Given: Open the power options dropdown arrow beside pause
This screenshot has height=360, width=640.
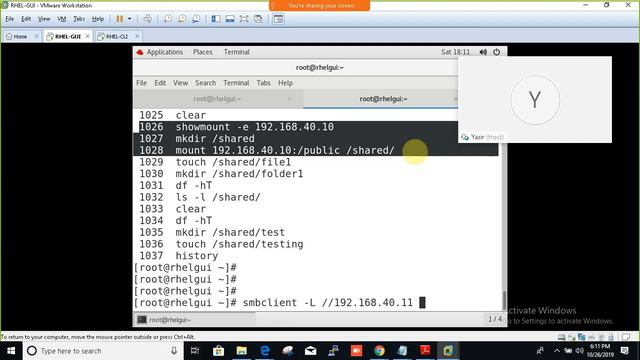Looking at the screenshot, I should pyautogui.click(x=129, y=19).
